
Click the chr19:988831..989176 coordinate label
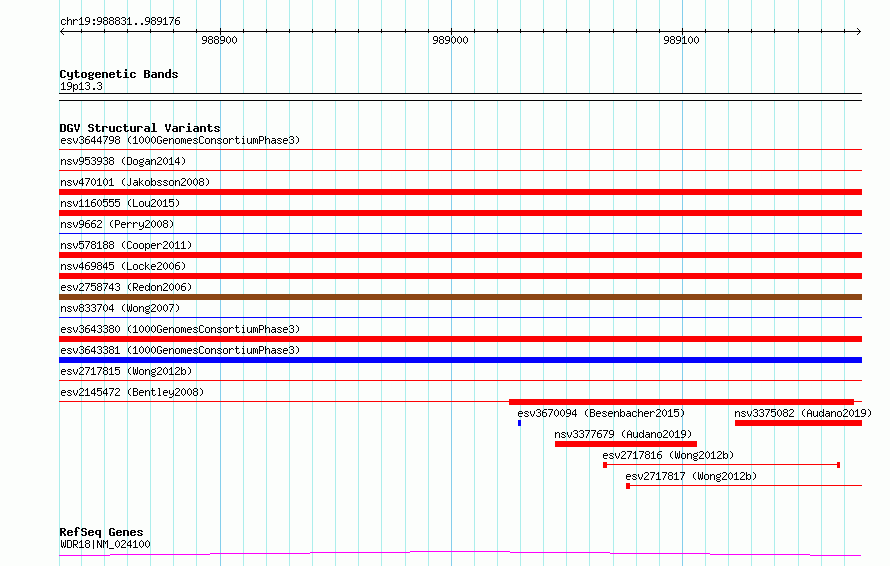120,21
